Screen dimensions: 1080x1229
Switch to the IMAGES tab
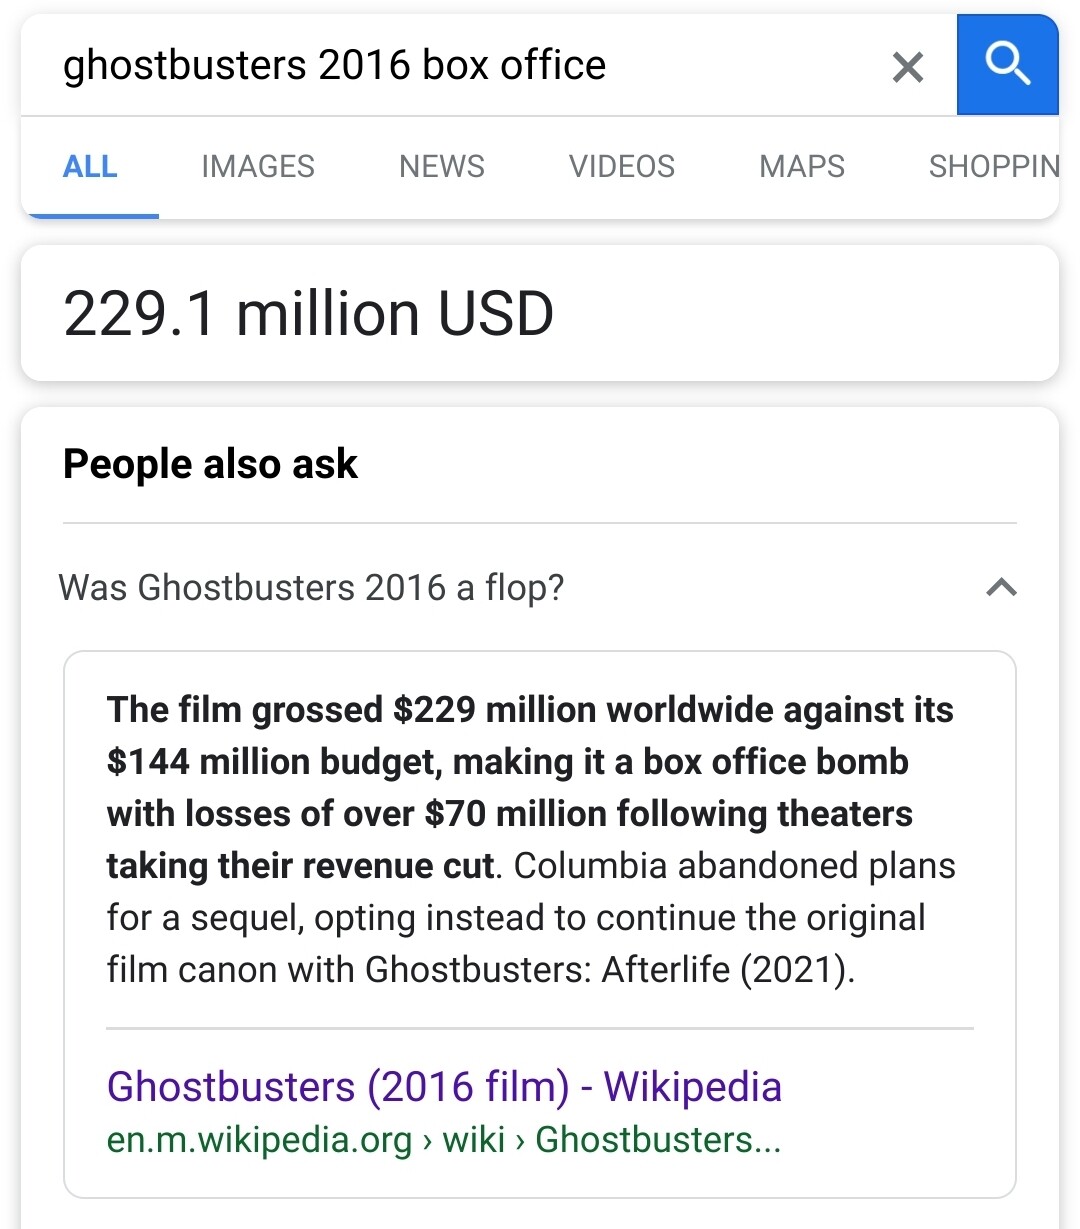point(258,167)
